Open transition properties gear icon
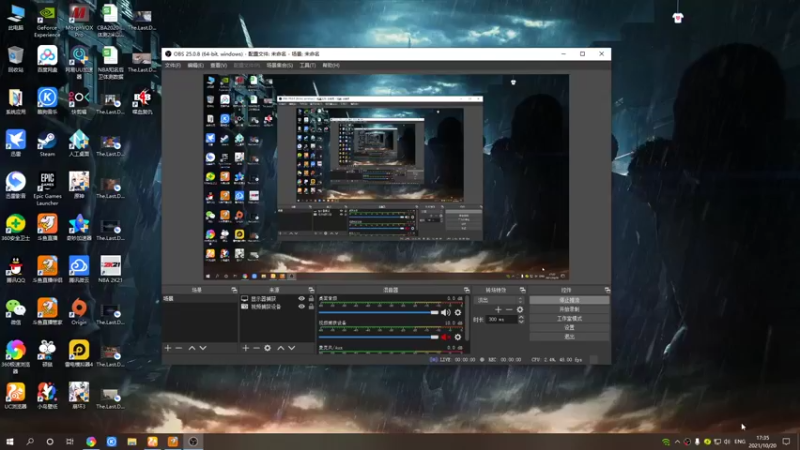This screenshot has width=800, height=450. [x=520, y=310]
